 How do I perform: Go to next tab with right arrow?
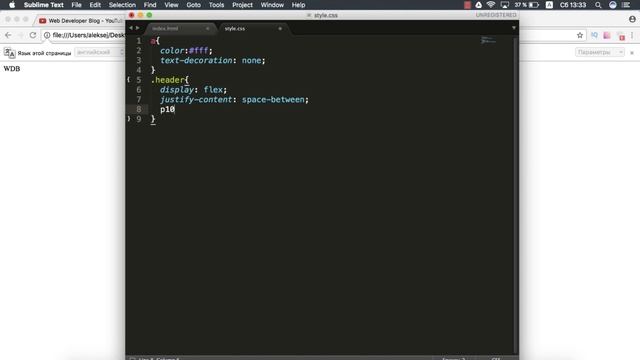(x=138, y=28)
